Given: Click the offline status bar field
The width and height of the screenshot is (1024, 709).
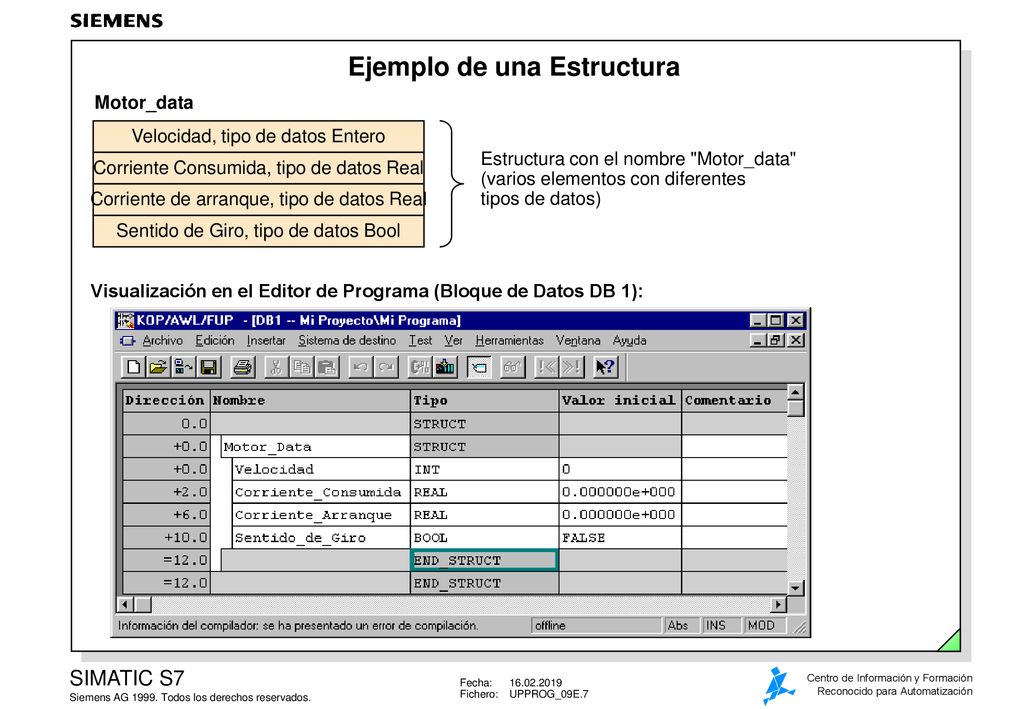Looking at the screenshot, I should pos(596,625).
